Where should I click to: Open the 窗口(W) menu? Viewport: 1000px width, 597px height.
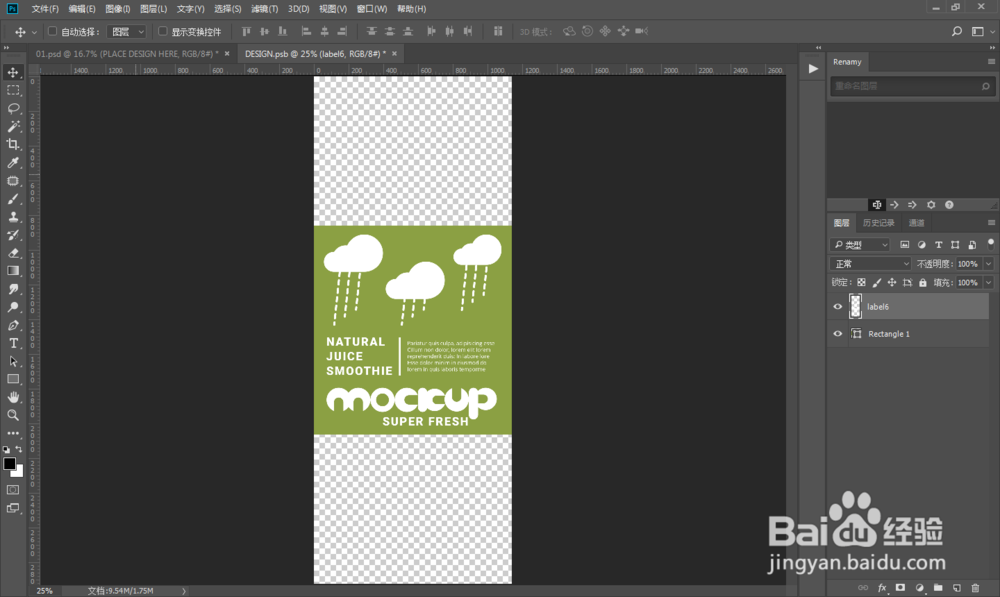pyautogui.click(x=372, y=9)
